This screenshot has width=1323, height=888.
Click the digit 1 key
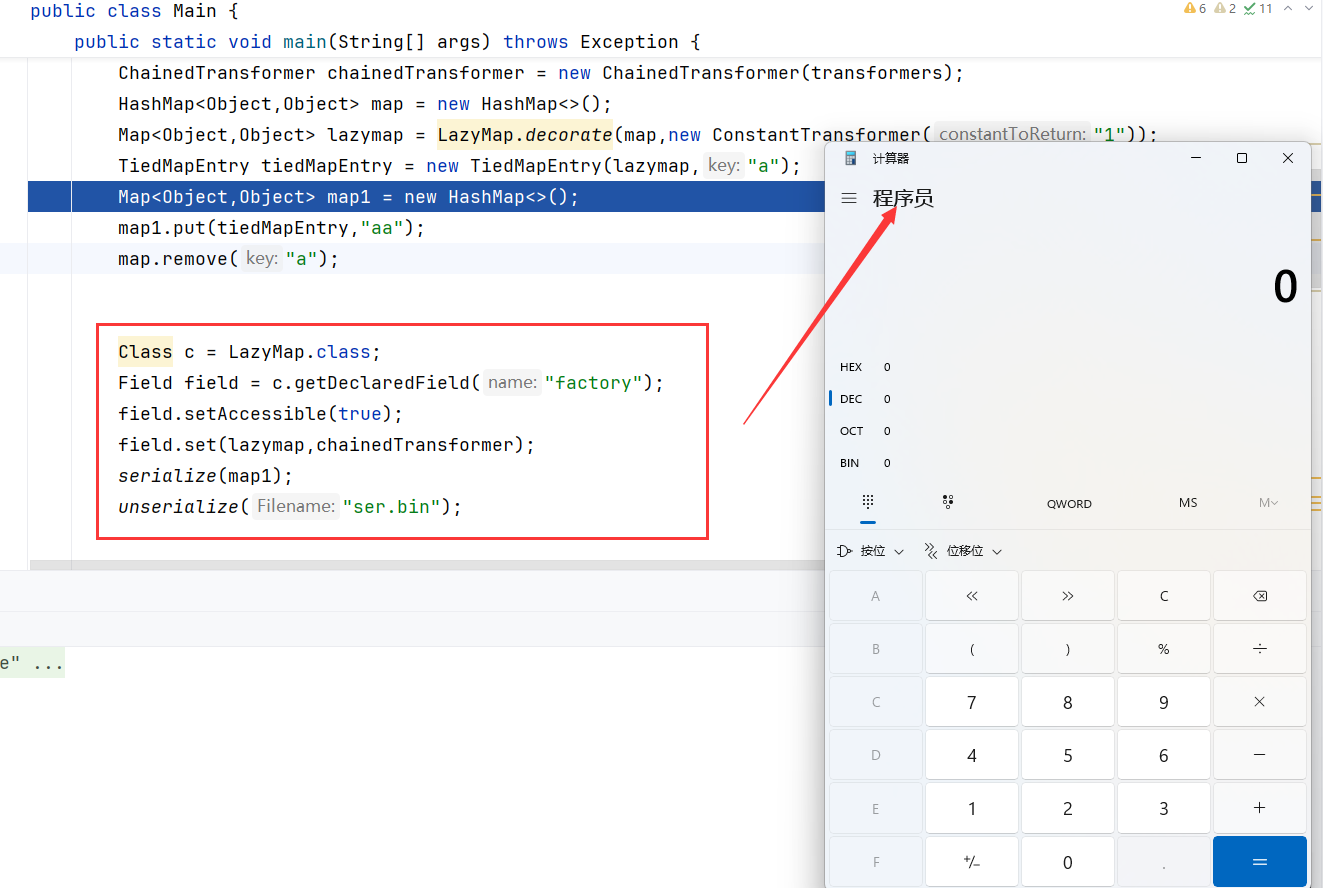[x=972, y=808]
